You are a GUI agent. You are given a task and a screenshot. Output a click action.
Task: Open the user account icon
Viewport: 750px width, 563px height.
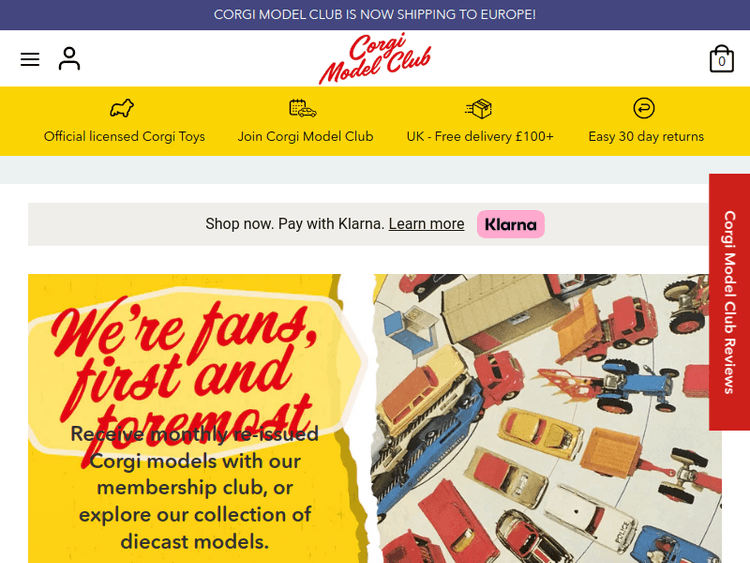click(69, 58)
